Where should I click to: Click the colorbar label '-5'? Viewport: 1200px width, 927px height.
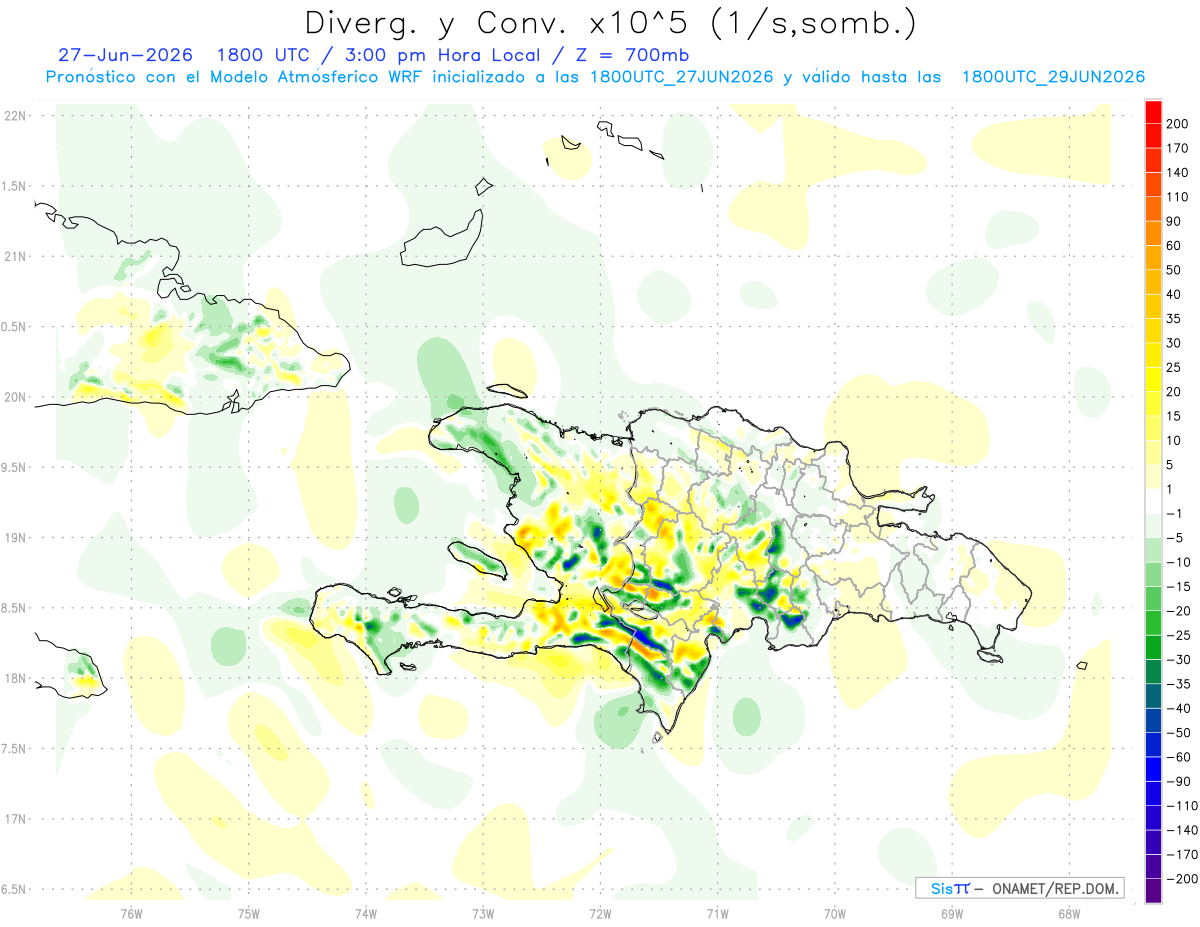[x=1175, y=538]
